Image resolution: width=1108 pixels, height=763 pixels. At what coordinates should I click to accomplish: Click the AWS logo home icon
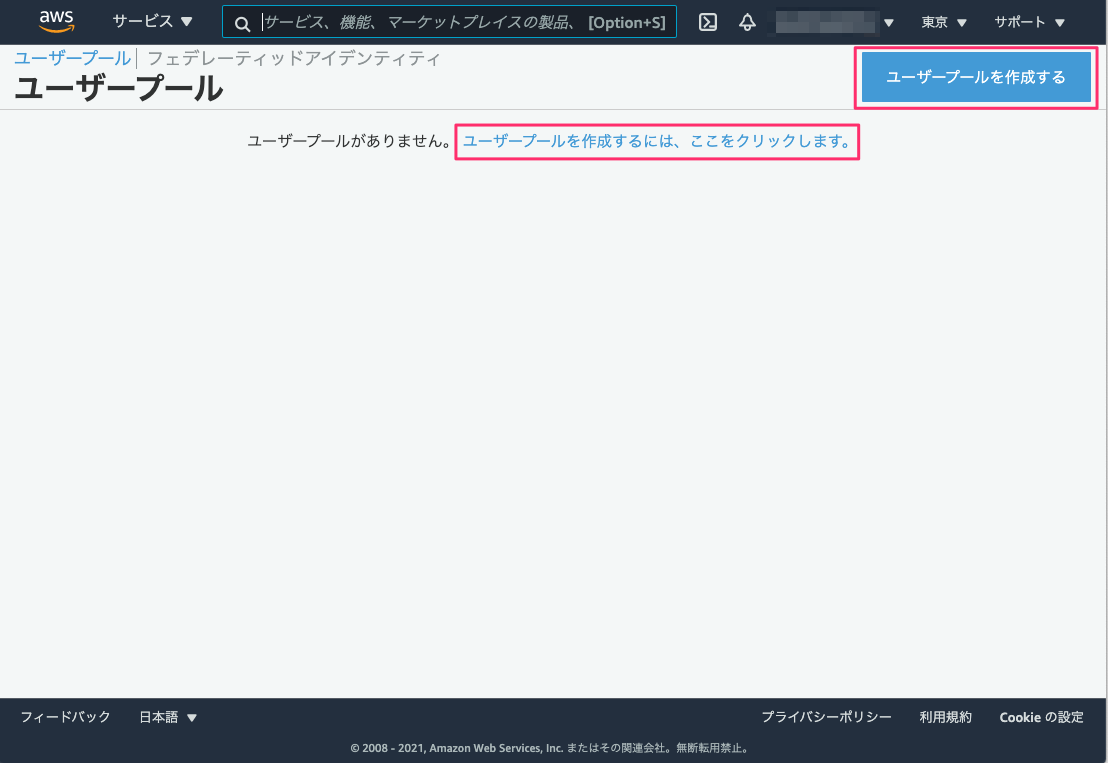(57, 21)
